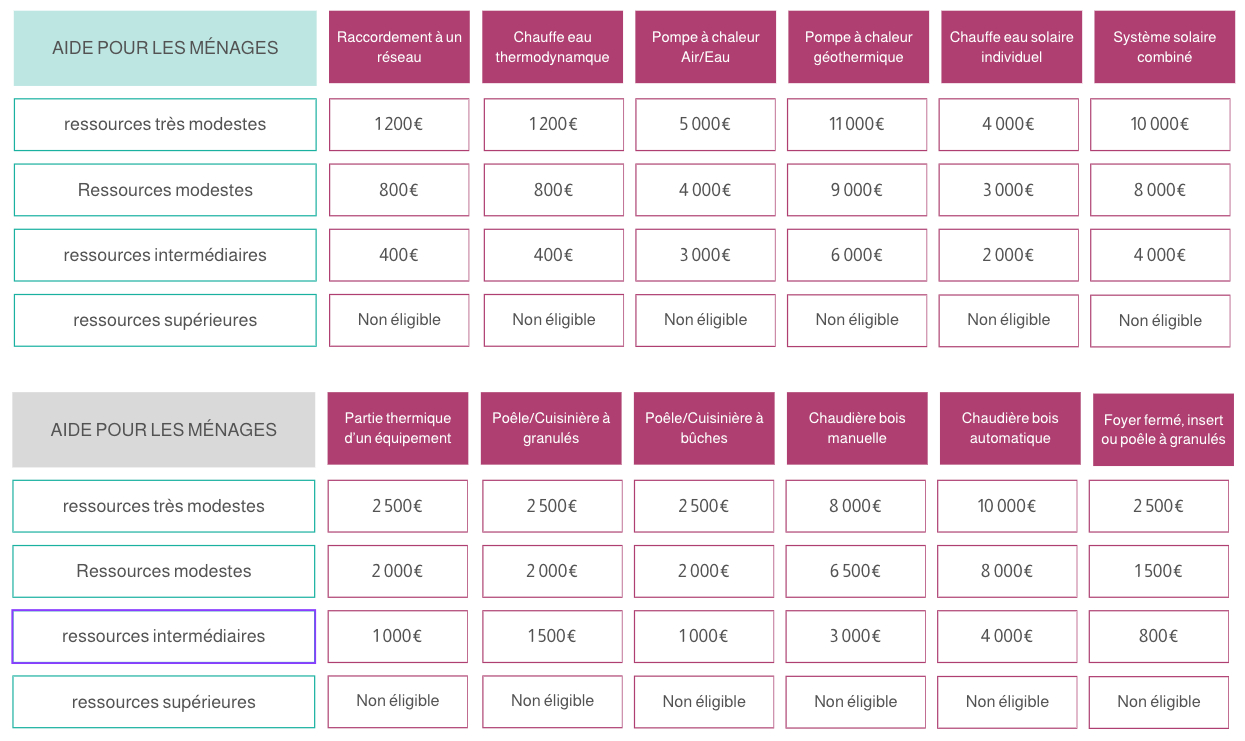Click the "Pompe à chaleur Air/Eau" header
Screen dimensions: 1245x741
[x=705, y=47]
